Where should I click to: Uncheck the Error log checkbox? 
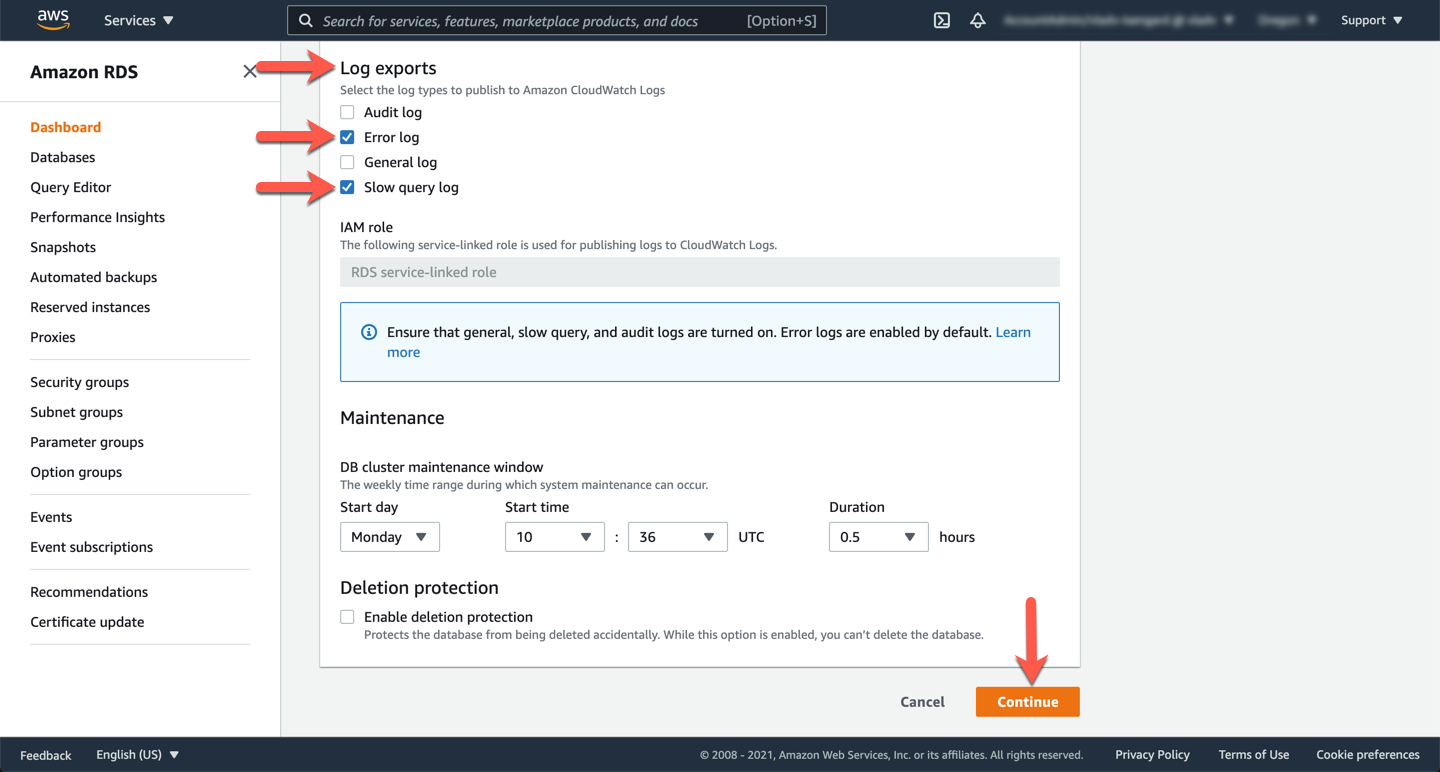tap(347, 137)
